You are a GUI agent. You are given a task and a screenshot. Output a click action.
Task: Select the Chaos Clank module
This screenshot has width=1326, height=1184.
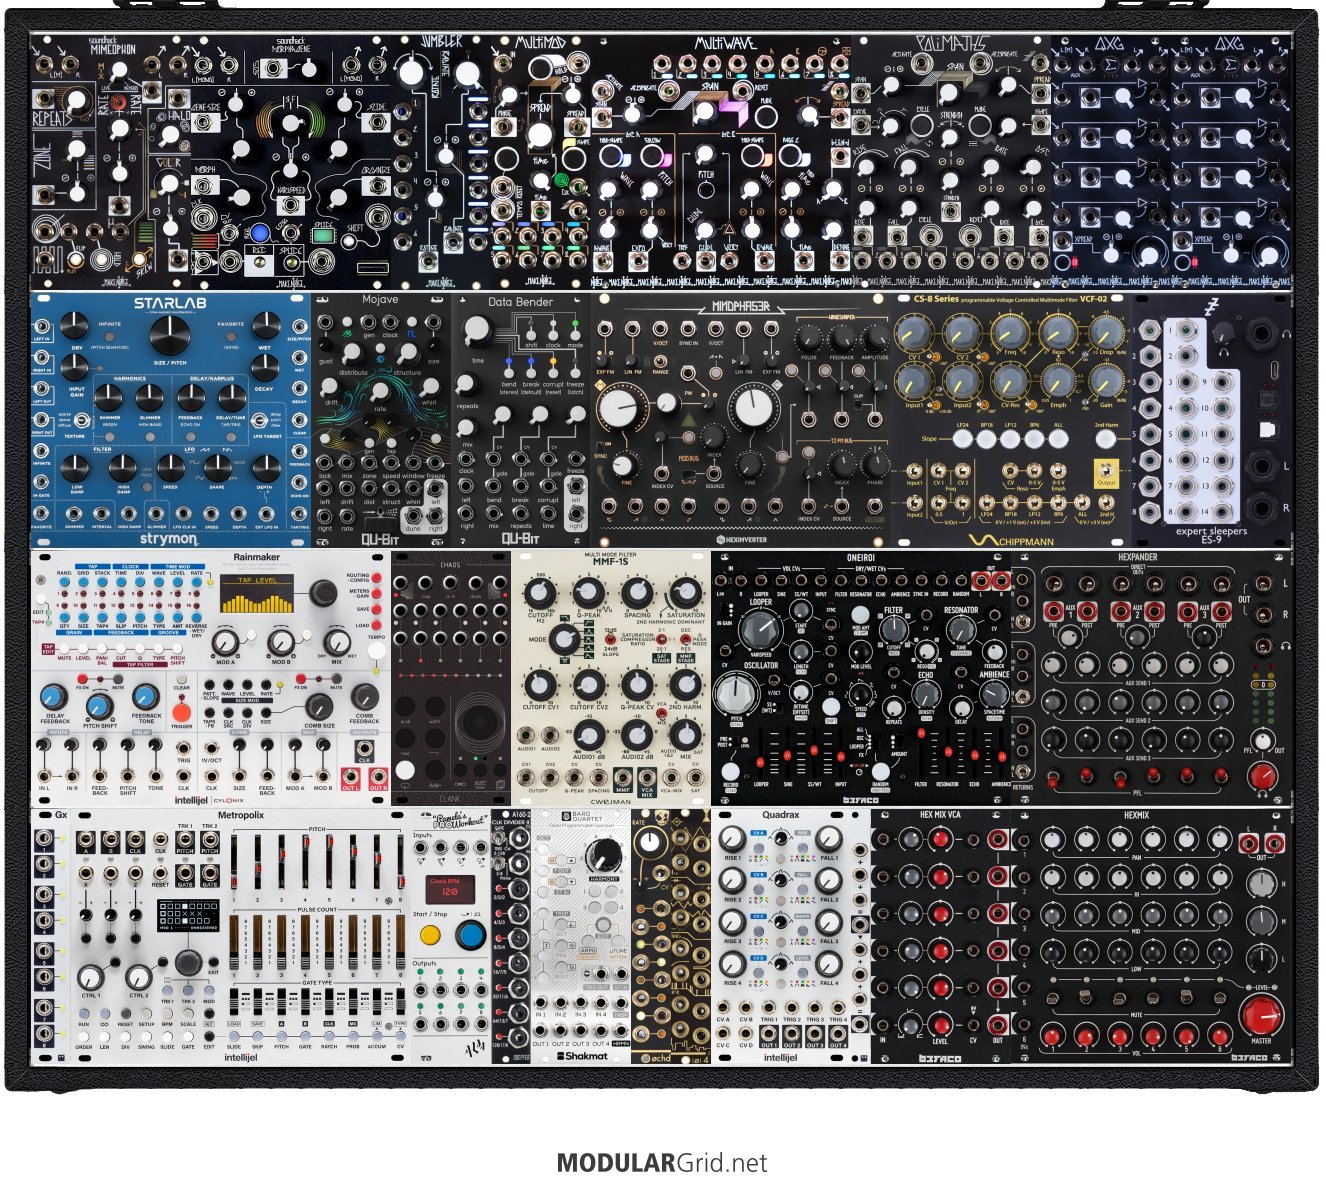(x=450, y=678)
